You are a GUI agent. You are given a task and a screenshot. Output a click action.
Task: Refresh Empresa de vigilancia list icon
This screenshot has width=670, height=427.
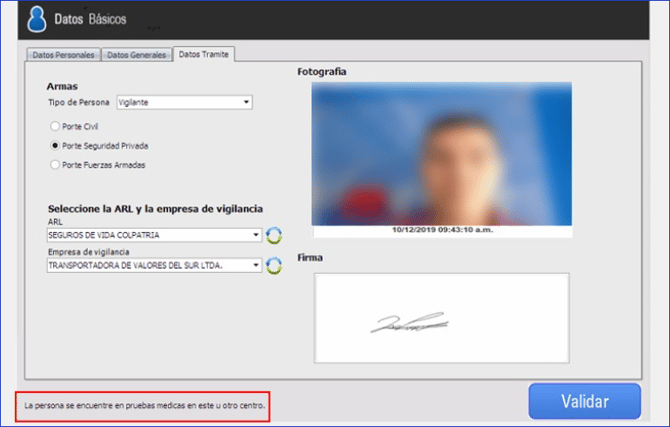tap(274, 265)
